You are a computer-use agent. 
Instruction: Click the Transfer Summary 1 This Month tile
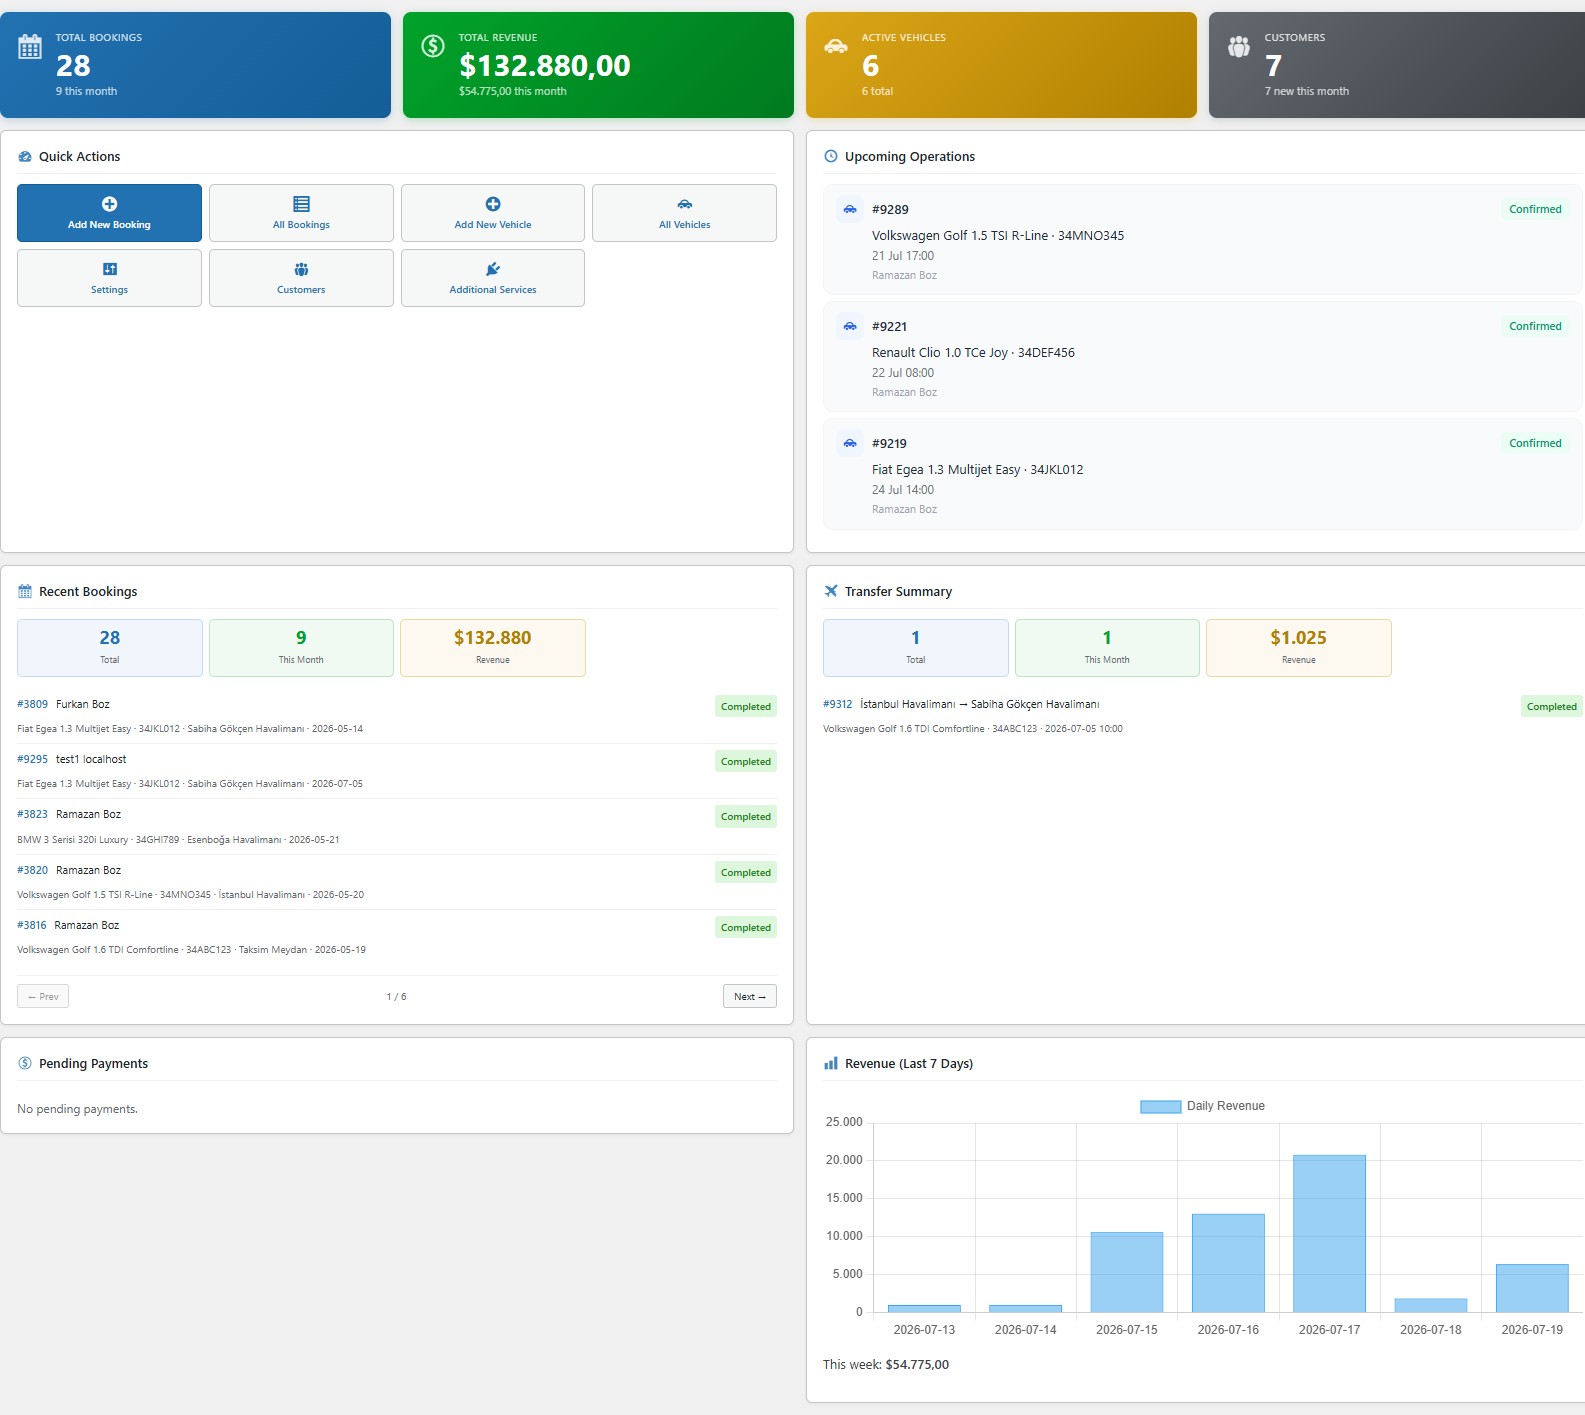point(1107,648)
